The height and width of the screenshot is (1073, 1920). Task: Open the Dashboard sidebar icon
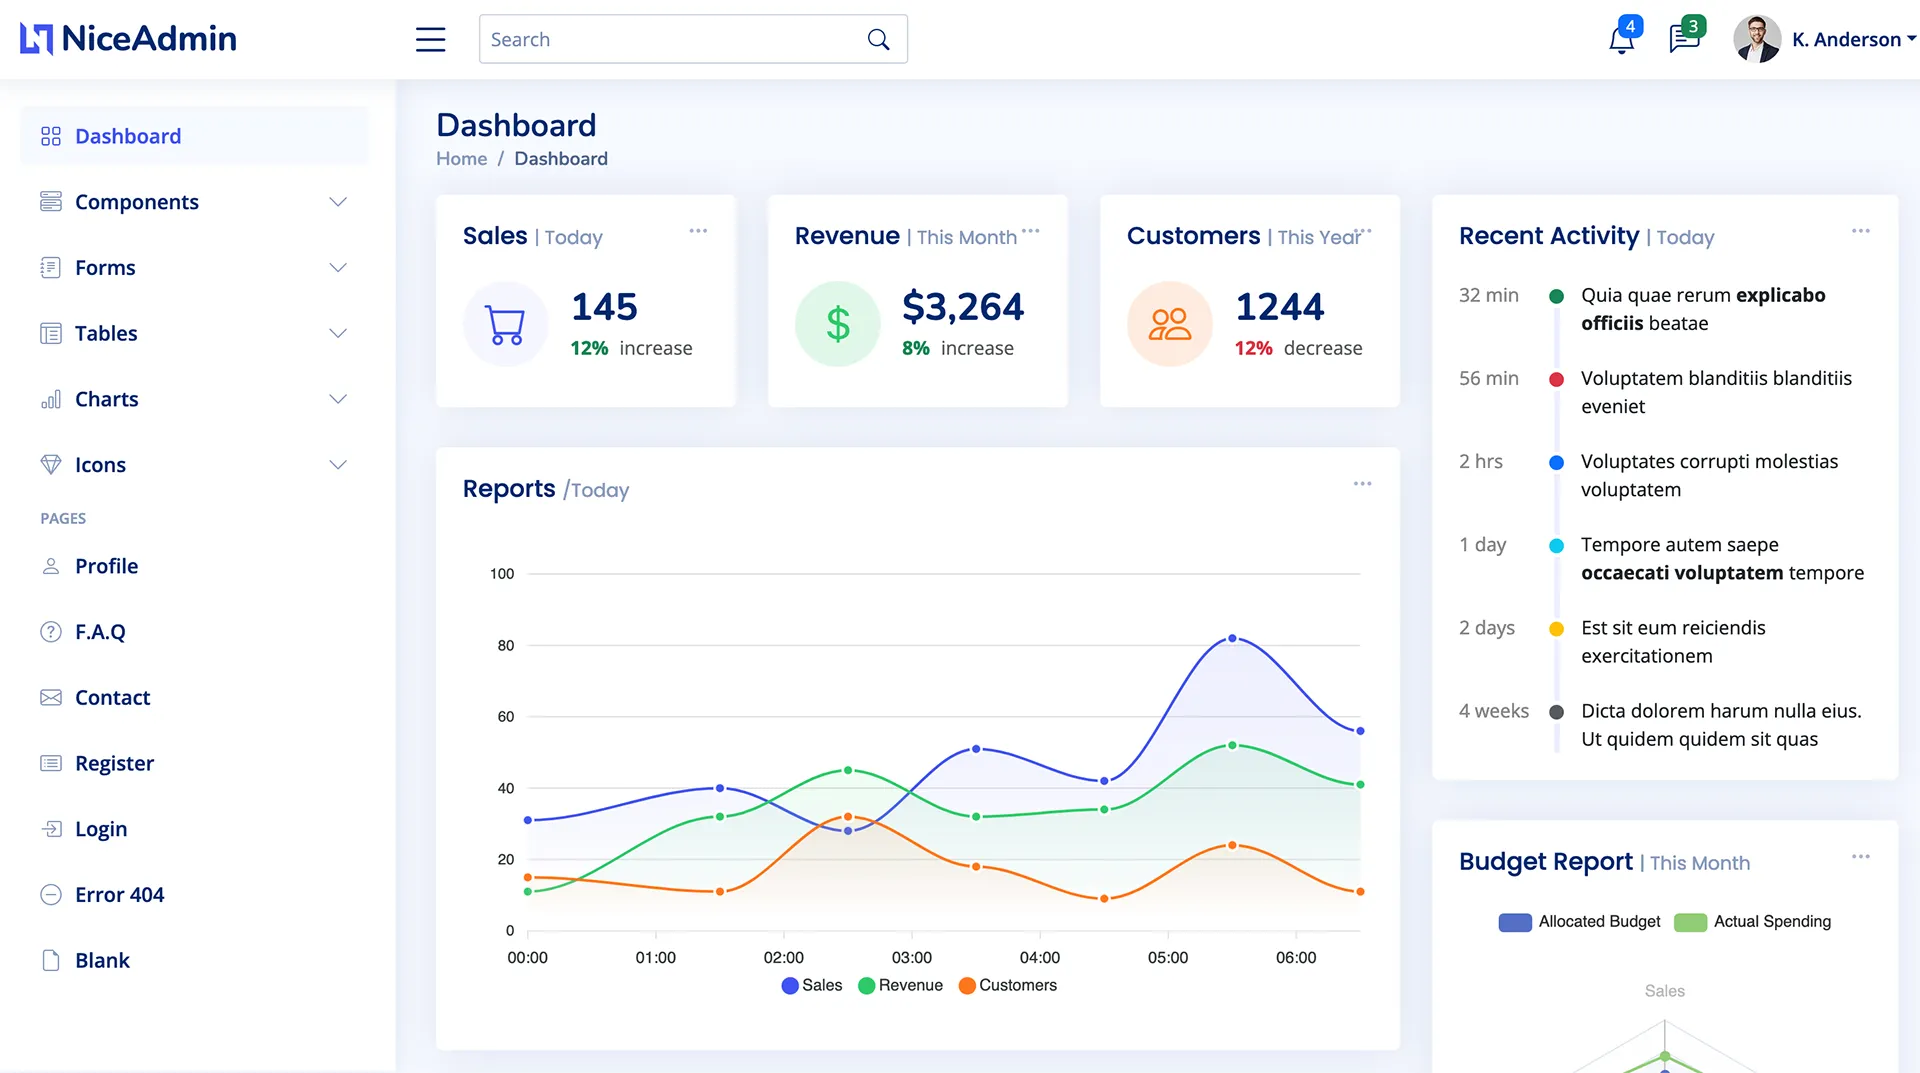51,136
